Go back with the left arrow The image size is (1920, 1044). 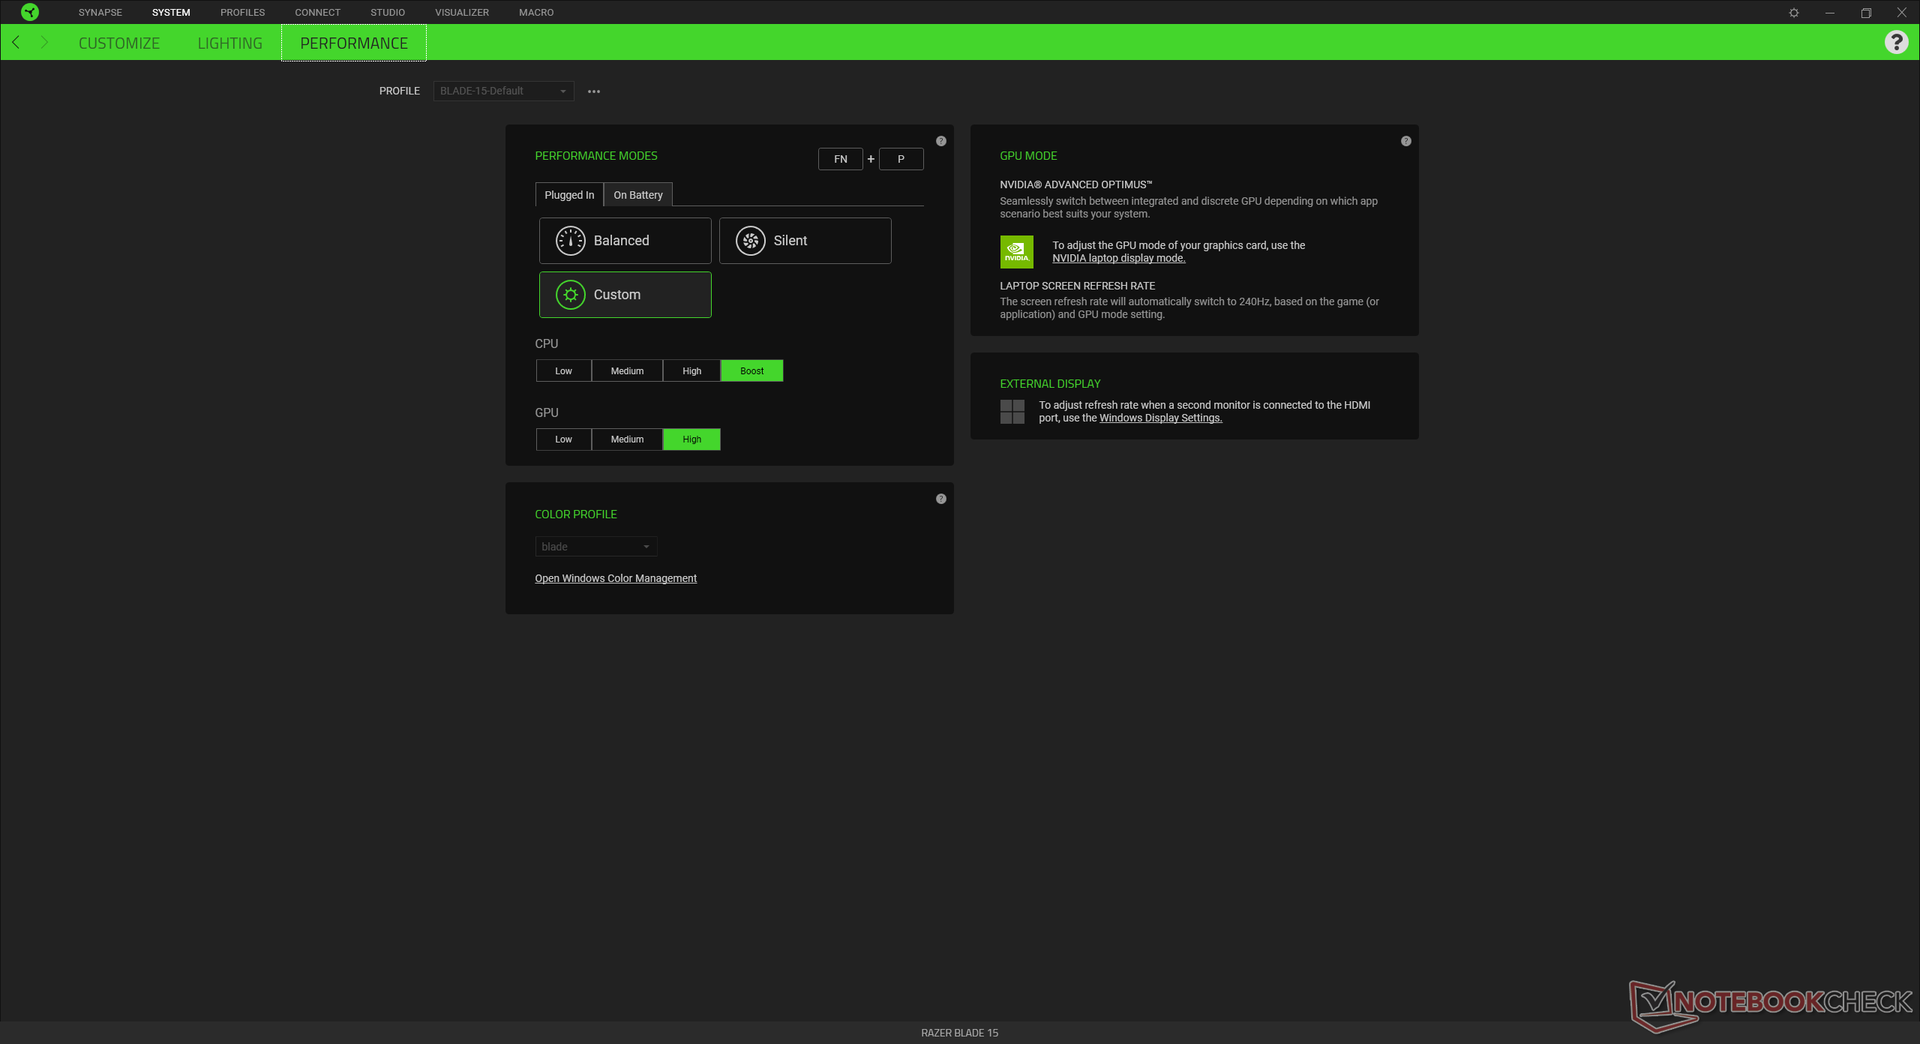[16, 42]
